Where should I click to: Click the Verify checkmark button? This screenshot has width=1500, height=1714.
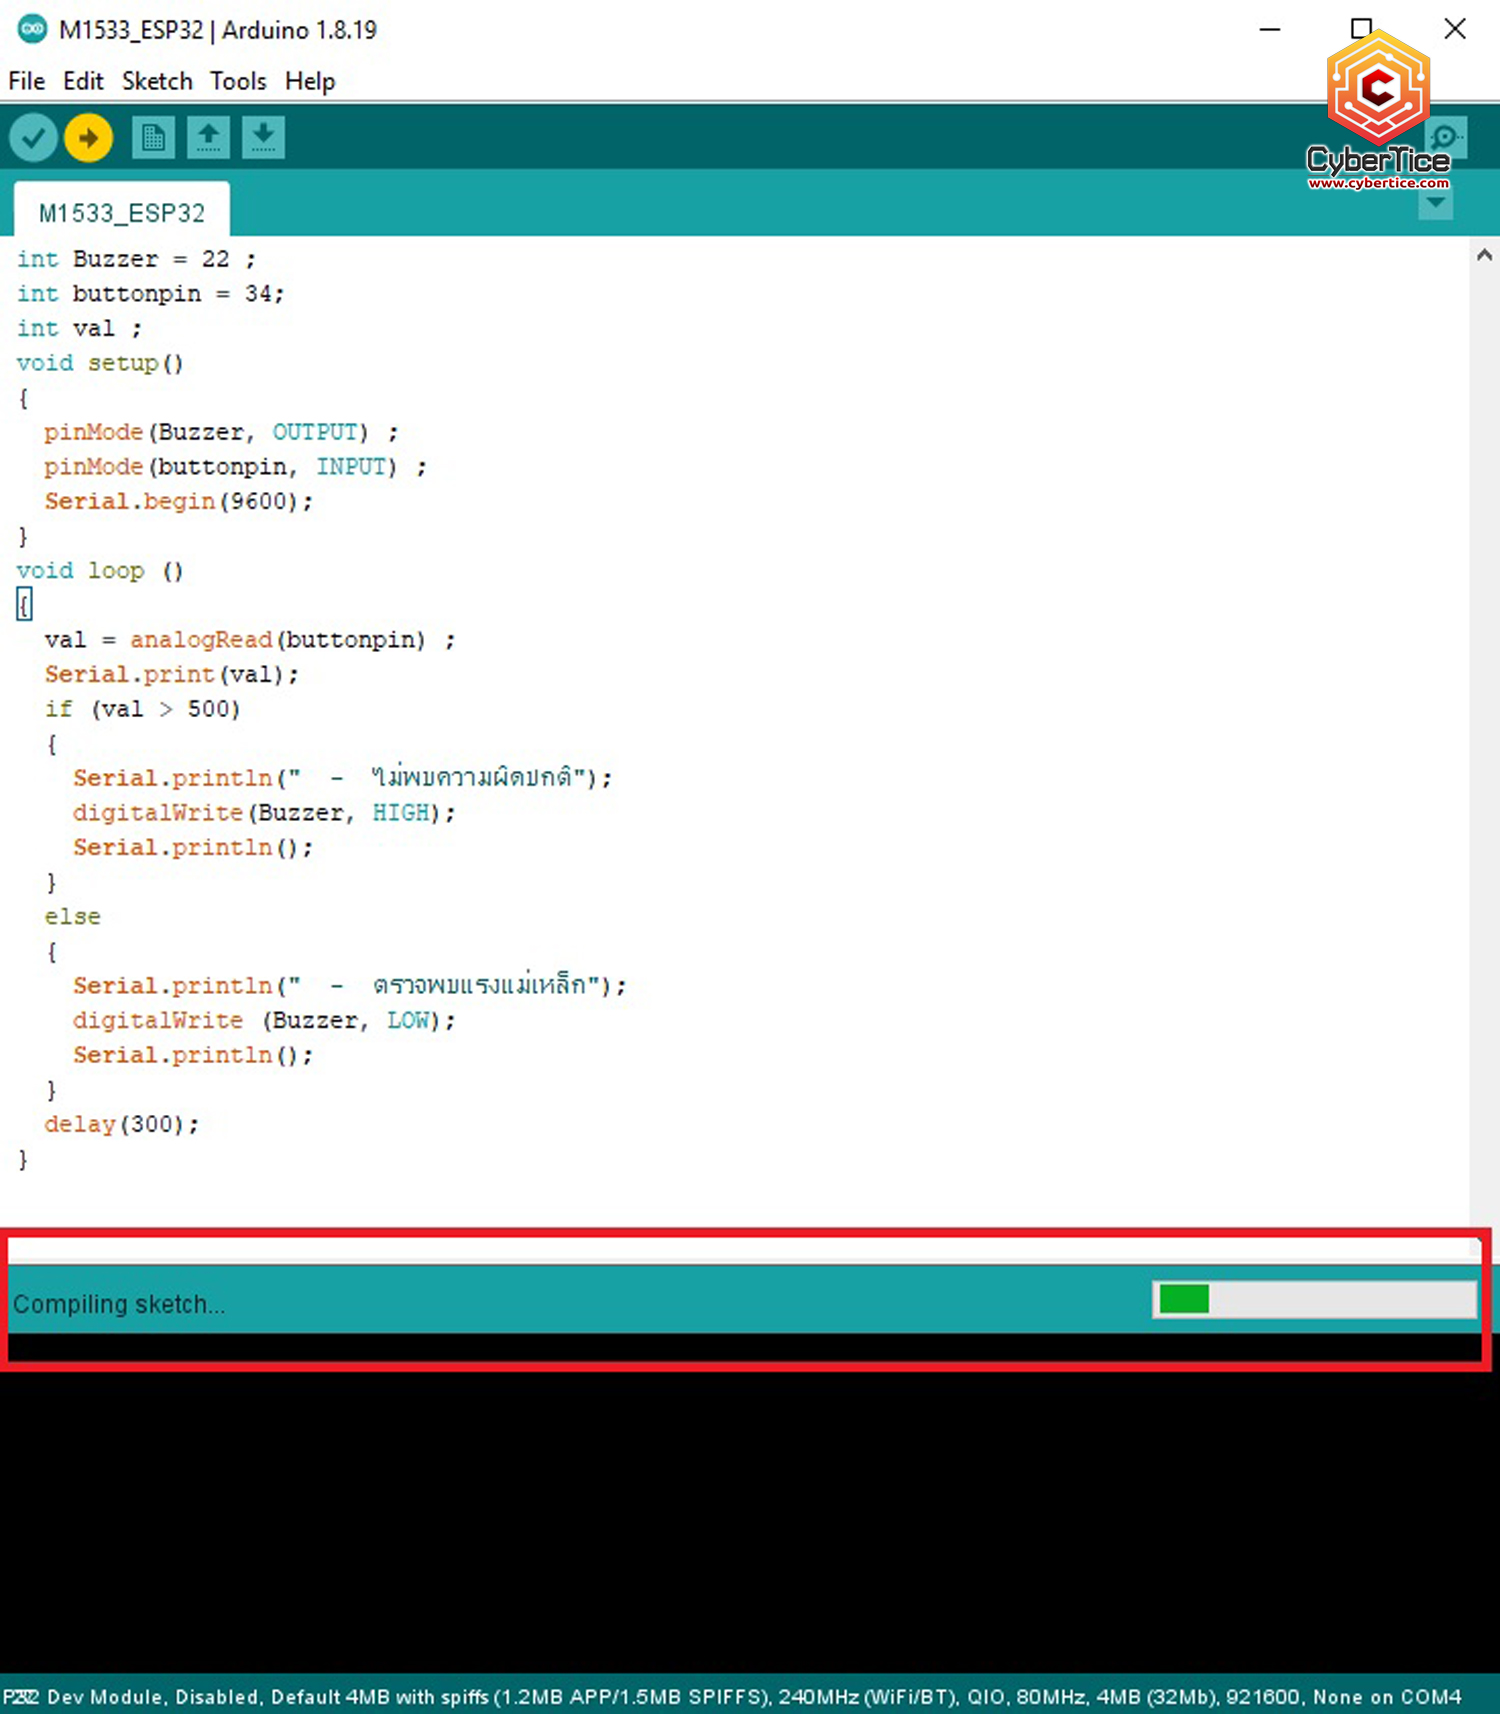click(x=33, y=138)
